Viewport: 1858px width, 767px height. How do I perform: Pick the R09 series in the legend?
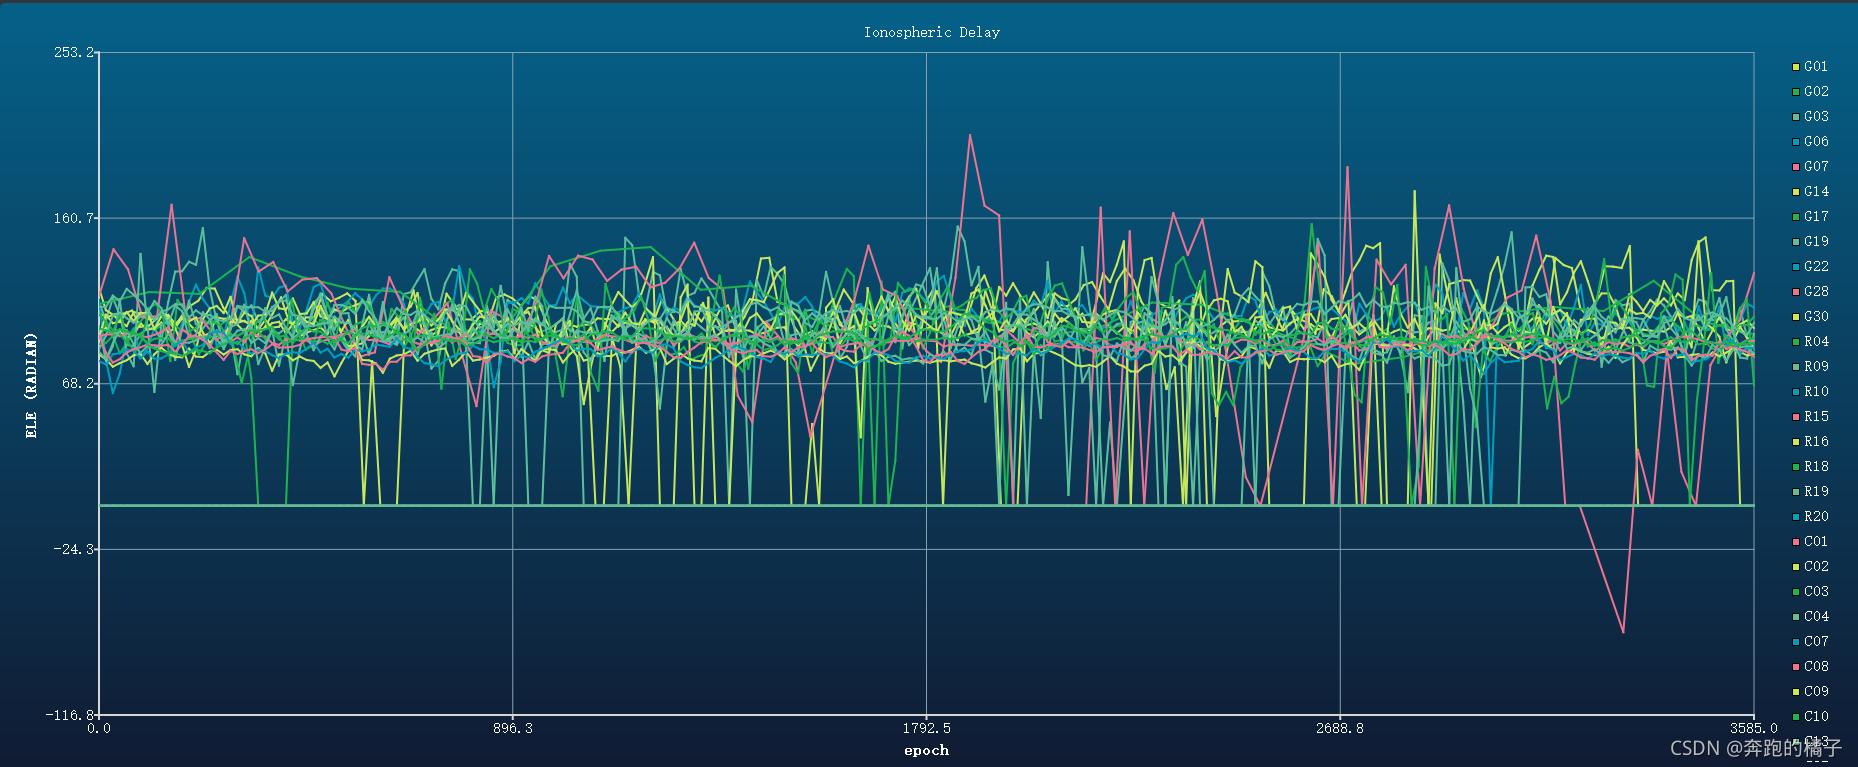point(1810,367)
